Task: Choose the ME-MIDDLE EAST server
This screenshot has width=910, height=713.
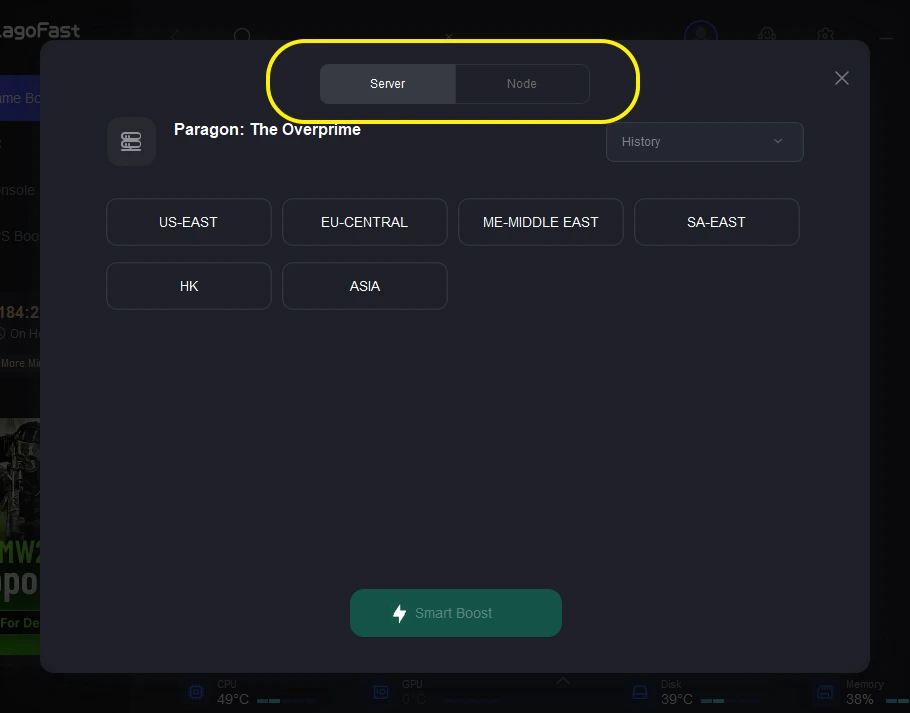Action: [x=540, y=222]
